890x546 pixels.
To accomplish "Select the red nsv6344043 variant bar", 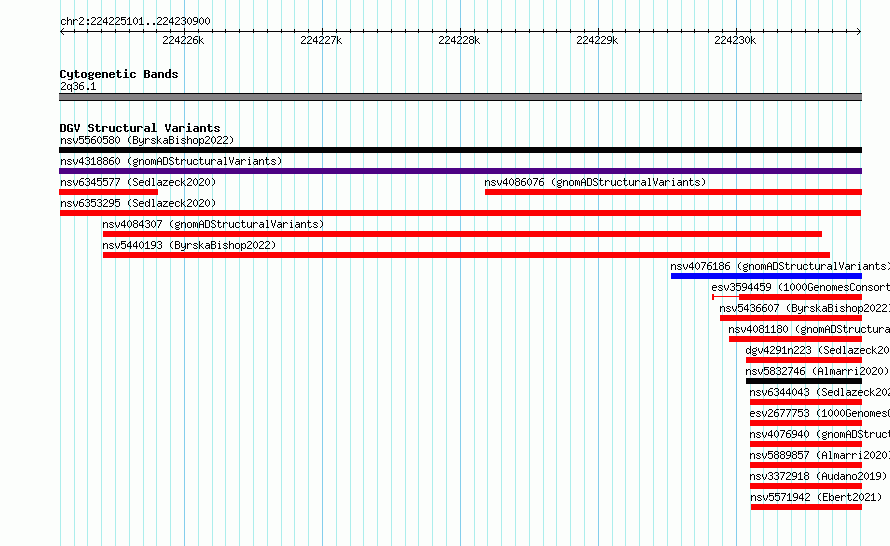I will (806, 402).
